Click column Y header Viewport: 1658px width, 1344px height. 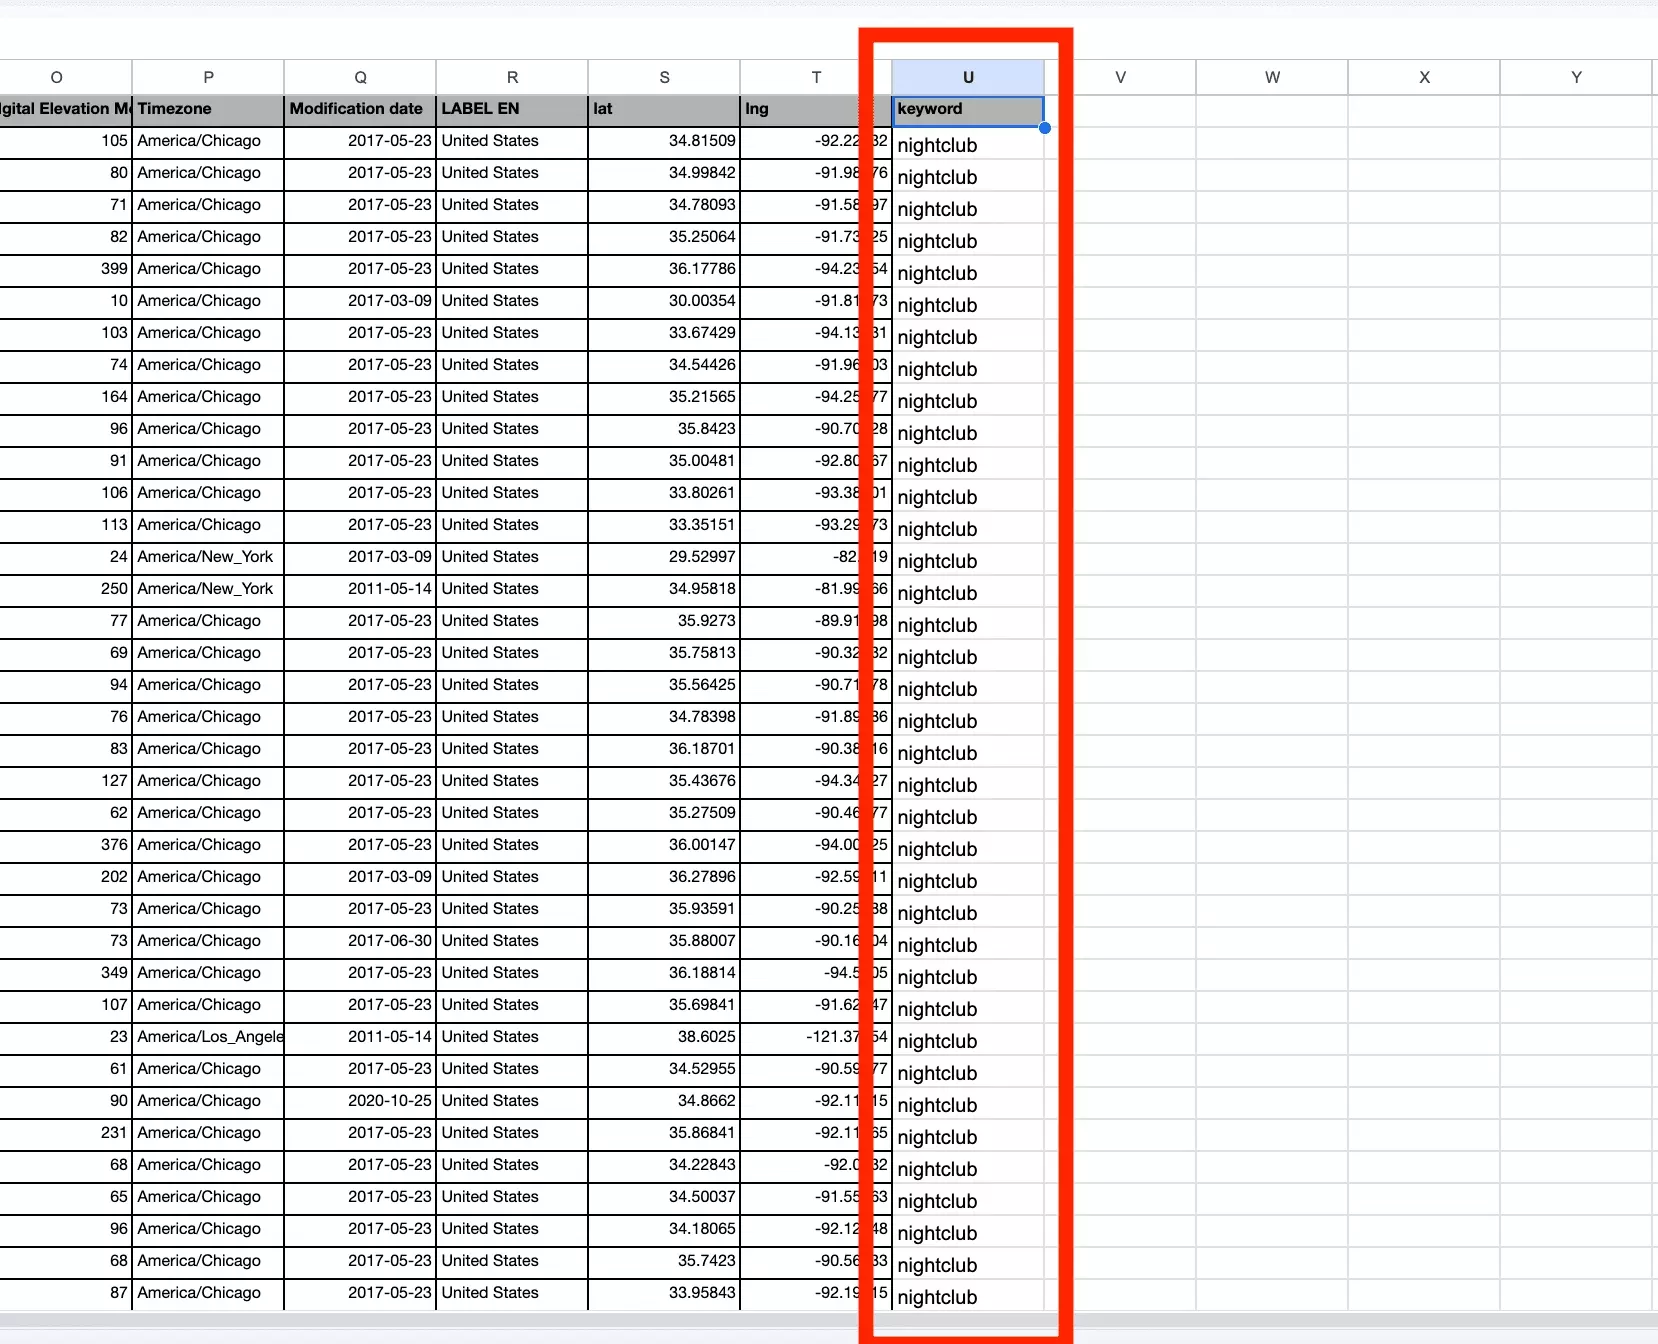click(1576, 77)
